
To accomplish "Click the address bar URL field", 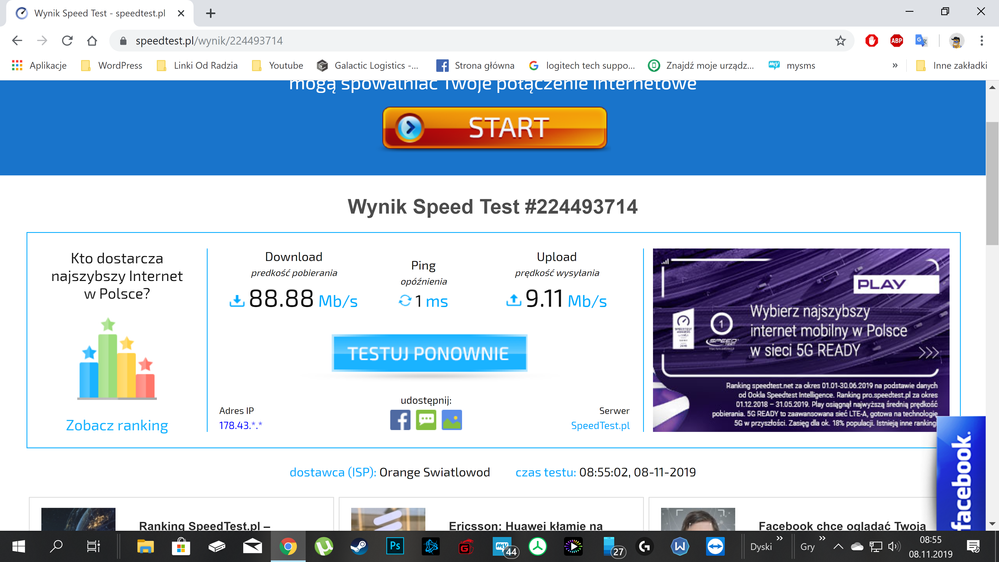I will coord(471,41).
